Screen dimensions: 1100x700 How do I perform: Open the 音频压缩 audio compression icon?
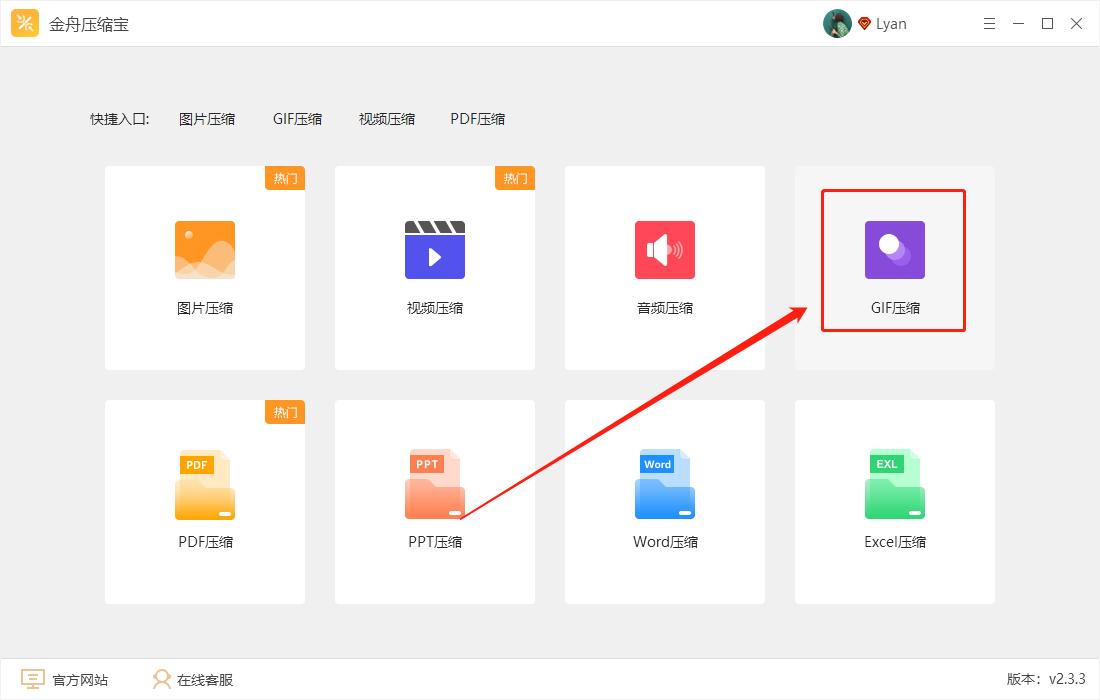tap(664, 250)
